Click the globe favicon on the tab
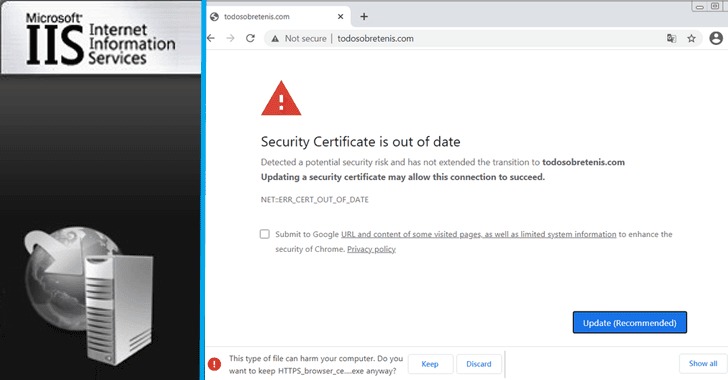Image resolution: width=728 pixels, height=380 pixels. pyautogui.click(x=214, y=17)
